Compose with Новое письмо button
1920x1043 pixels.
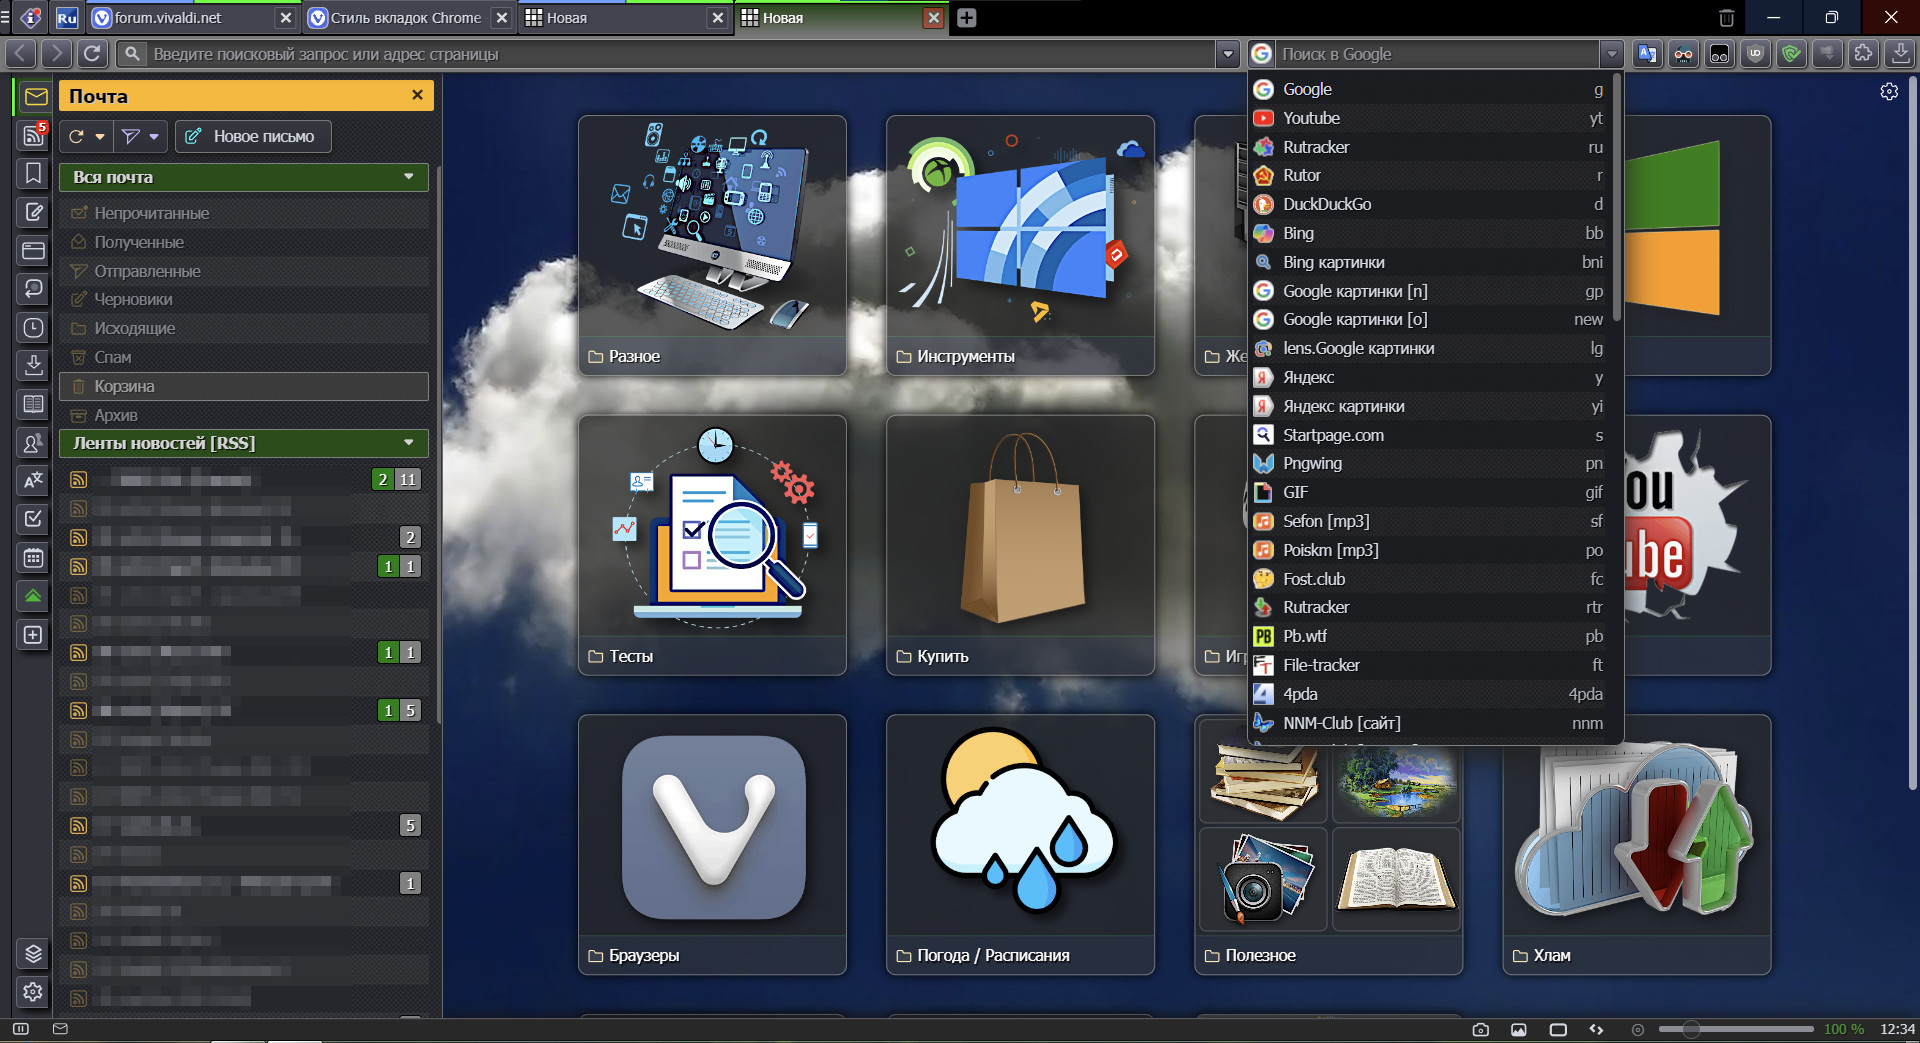coord(253,136)
